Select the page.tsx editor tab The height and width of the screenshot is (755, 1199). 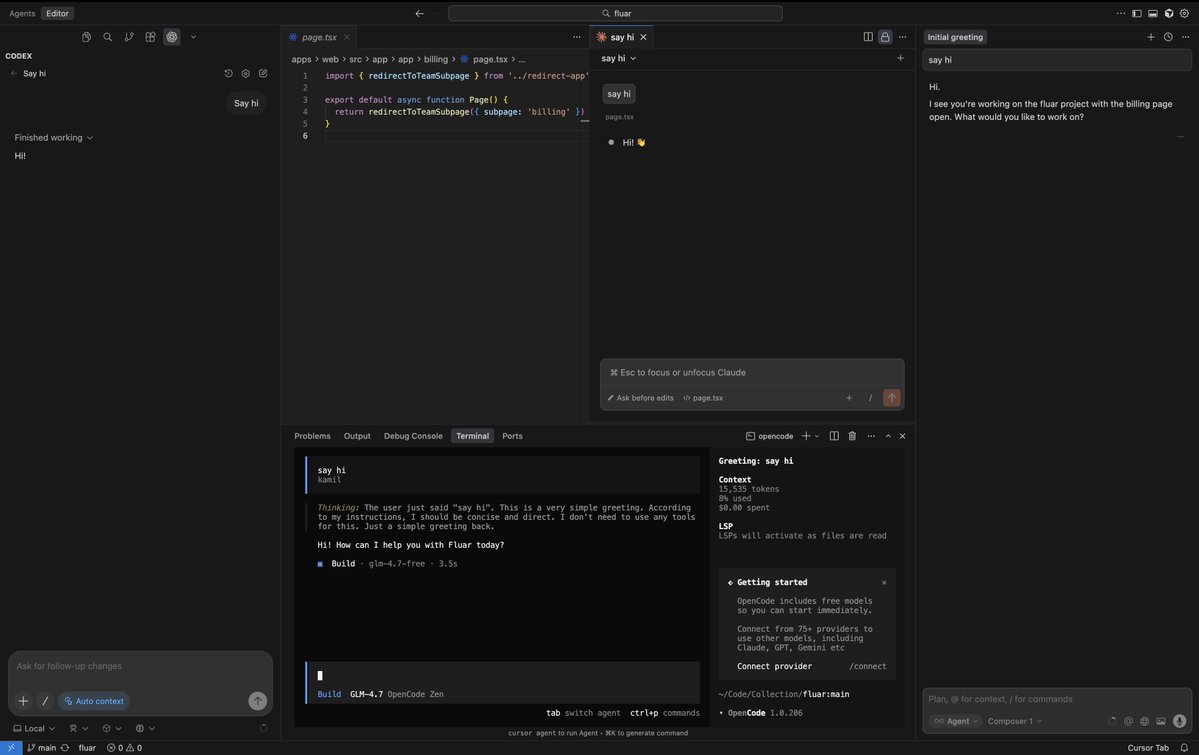point(319,37)
